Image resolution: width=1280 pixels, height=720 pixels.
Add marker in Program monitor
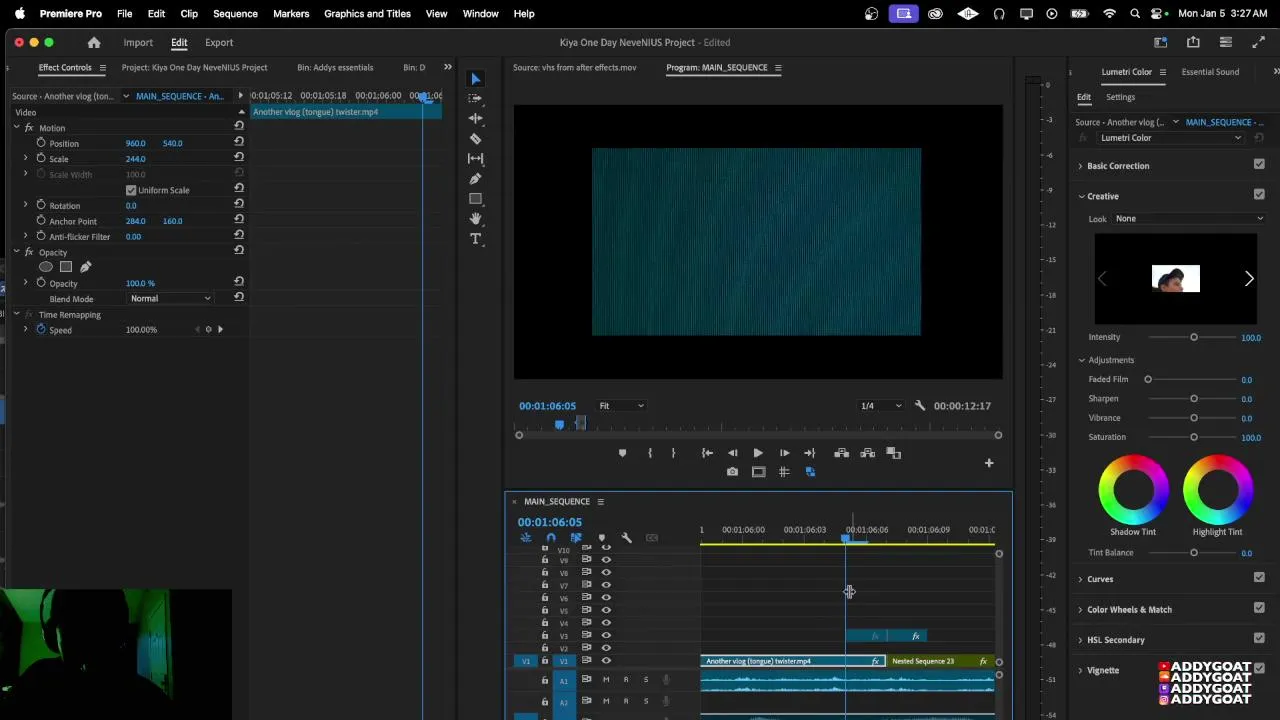click(x=622, y=453)
